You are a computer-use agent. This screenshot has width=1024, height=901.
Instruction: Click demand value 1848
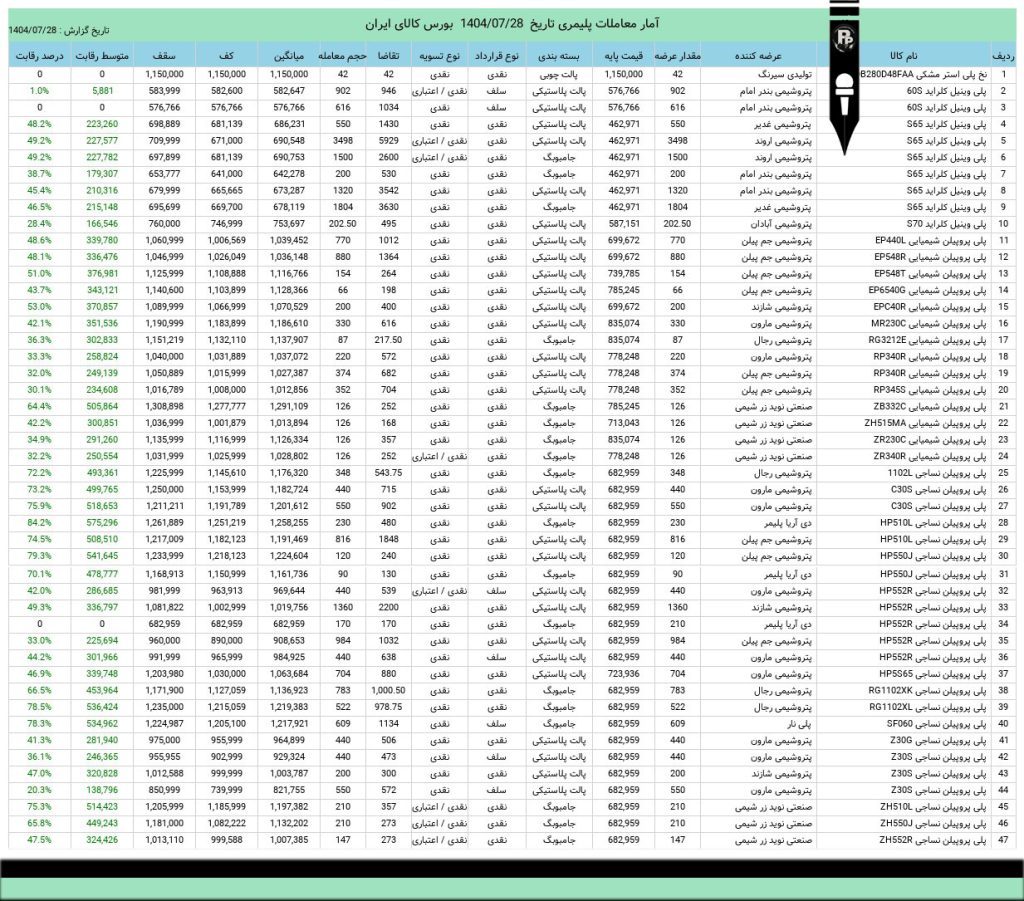point(389,539)
